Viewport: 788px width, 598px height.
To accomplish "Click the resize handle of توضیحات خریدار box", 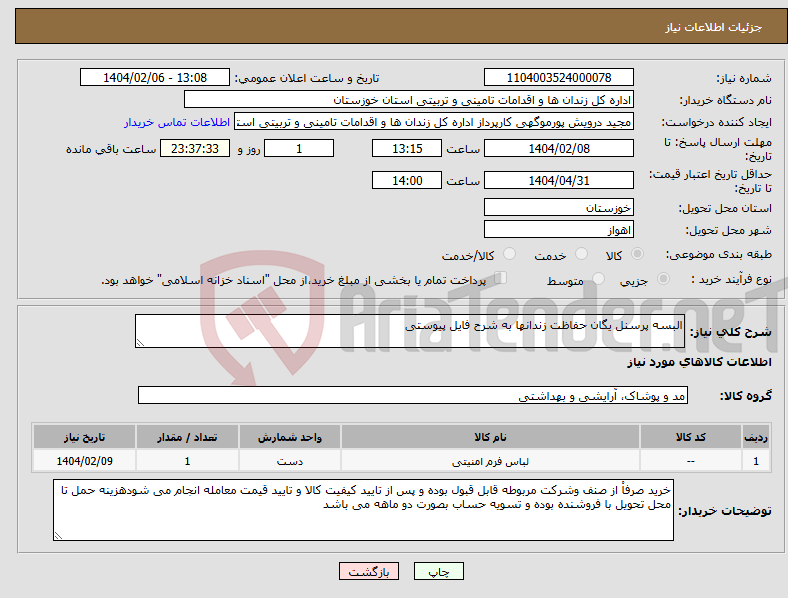I will click(58, 536).
